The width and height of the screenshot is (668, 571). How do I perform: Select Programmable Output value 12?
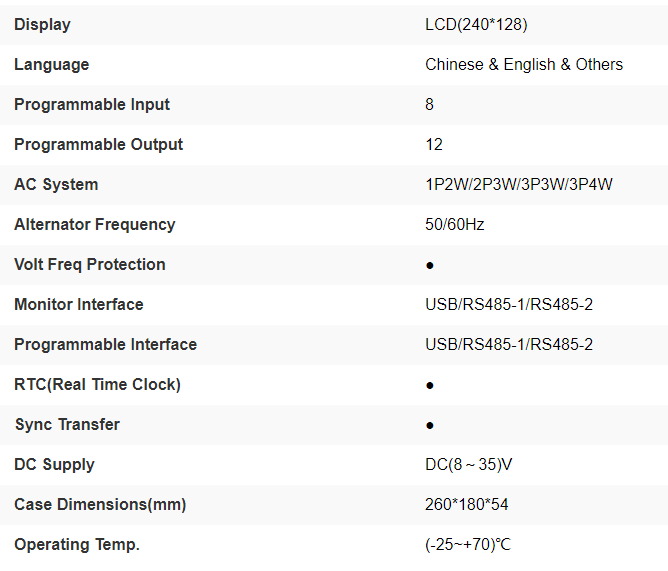pyautogui.click(x=434, y=144)
